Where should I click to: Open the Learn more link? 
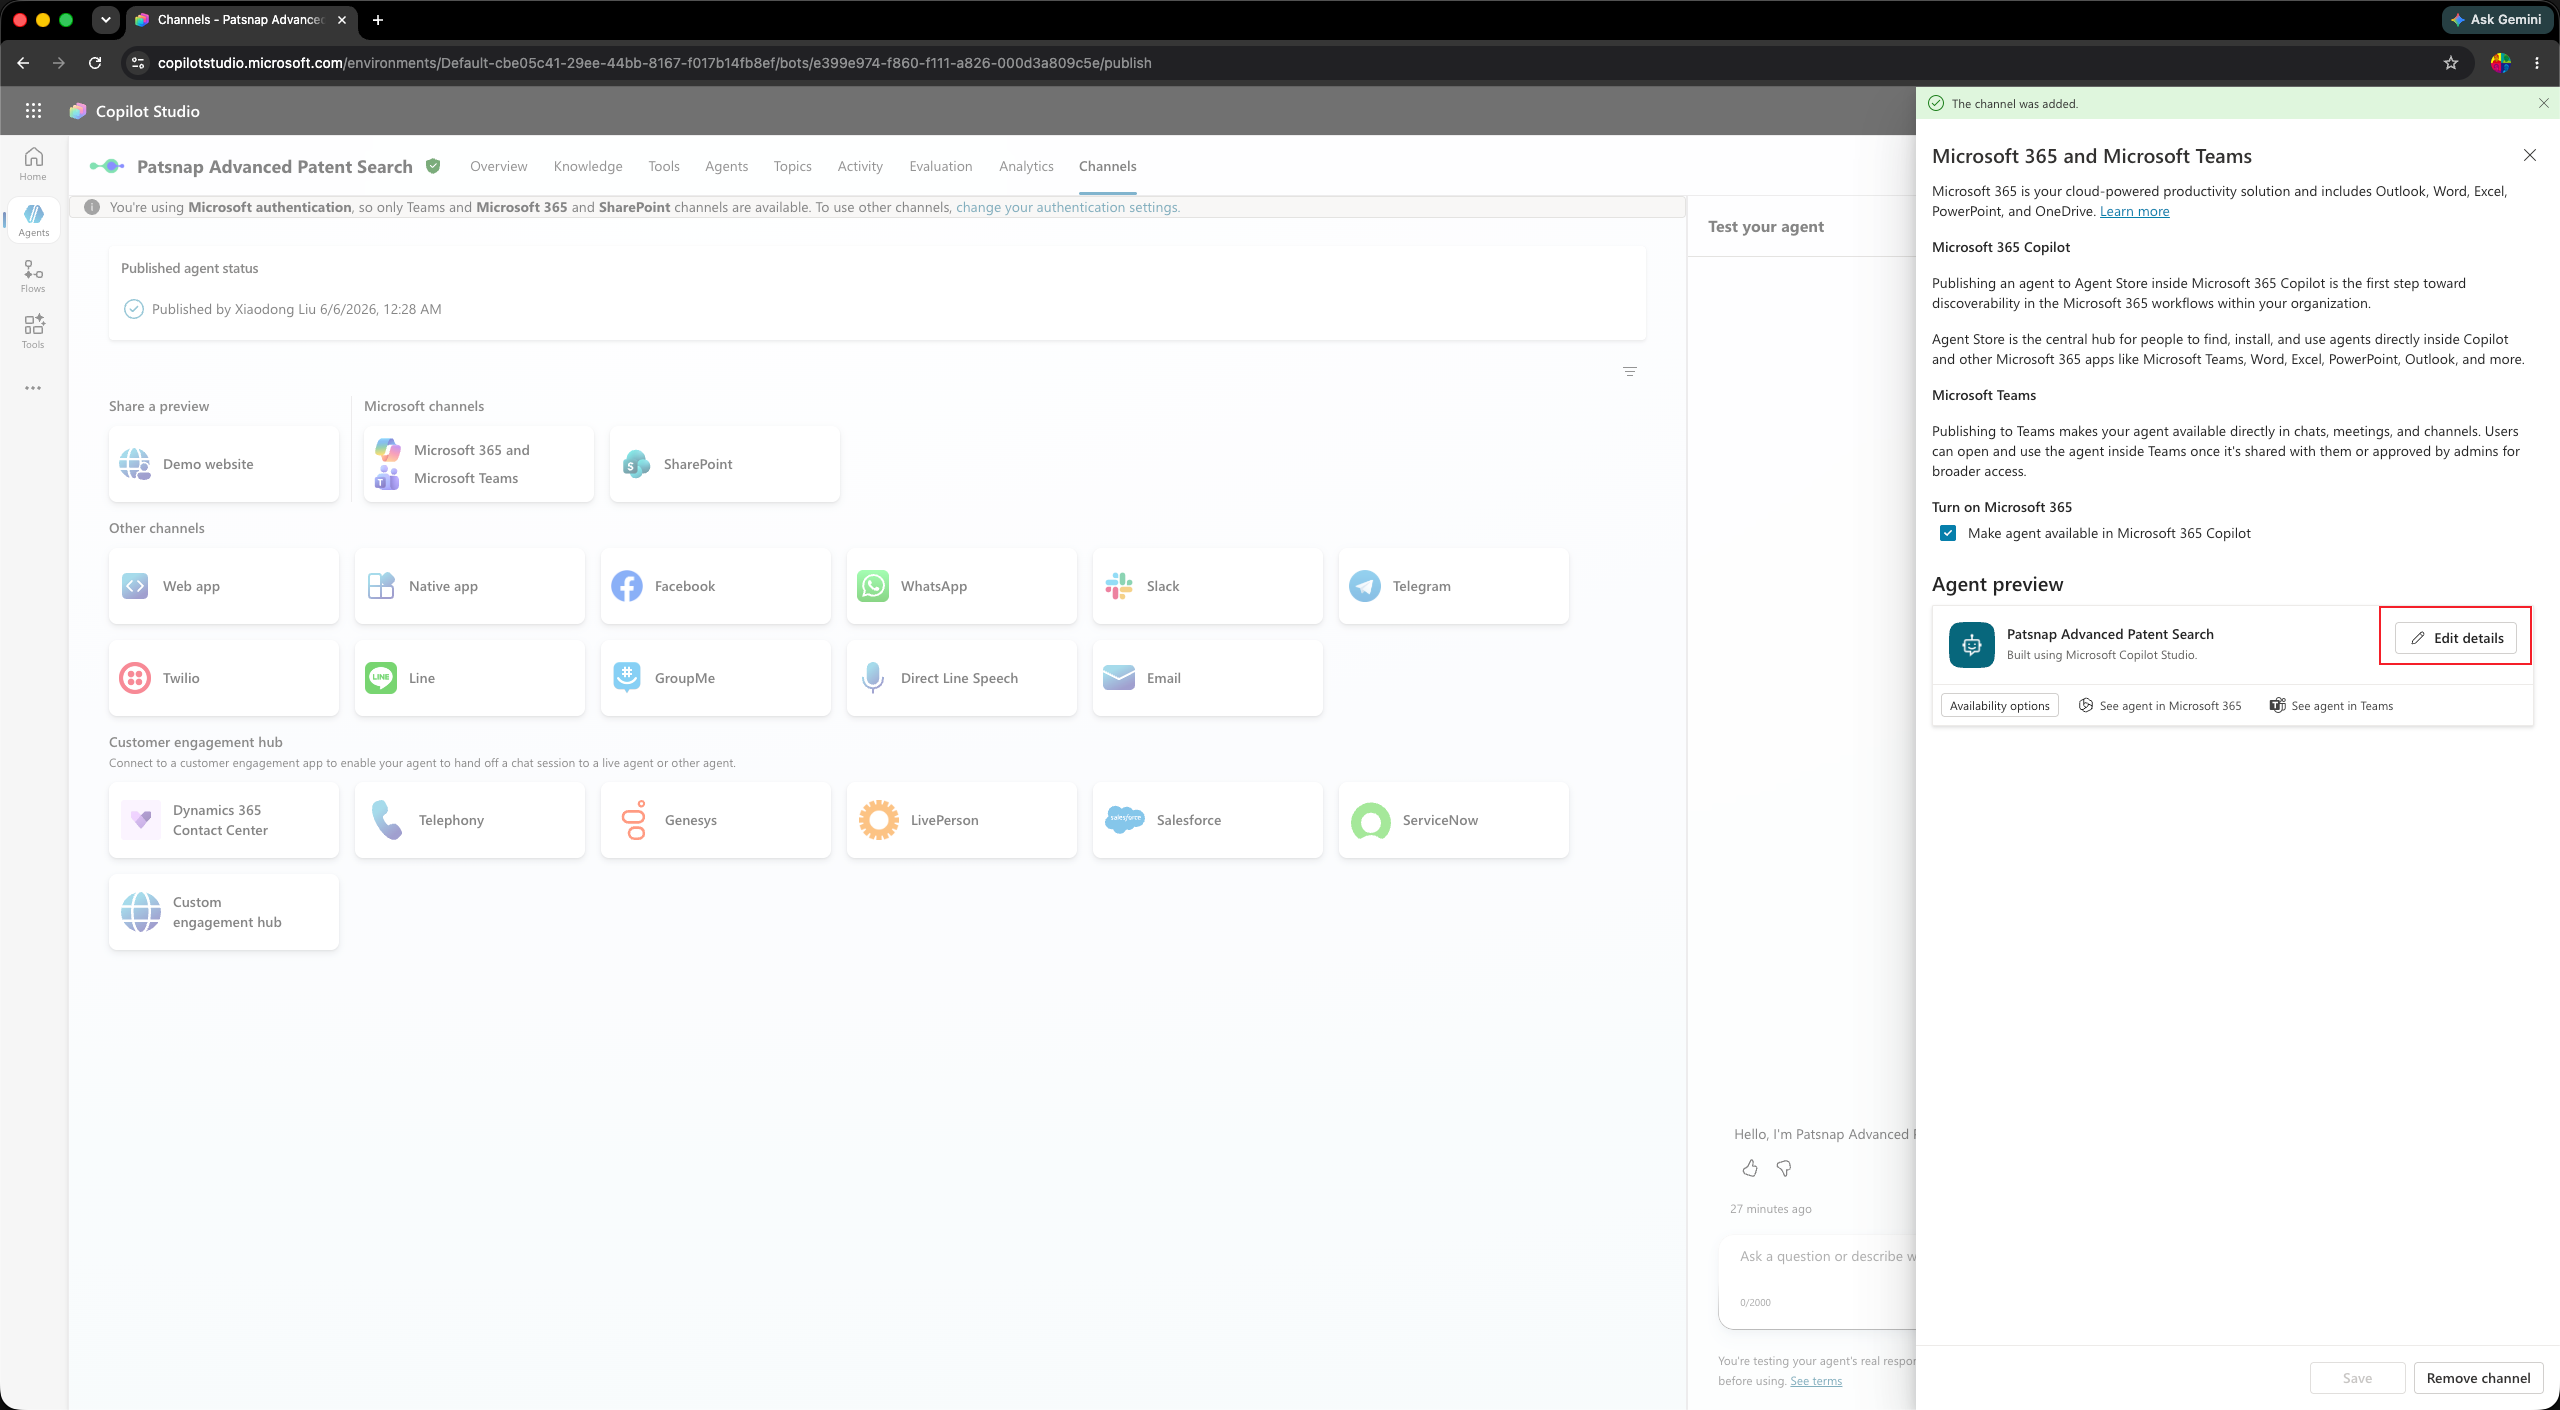click(x=2134, y=211)
